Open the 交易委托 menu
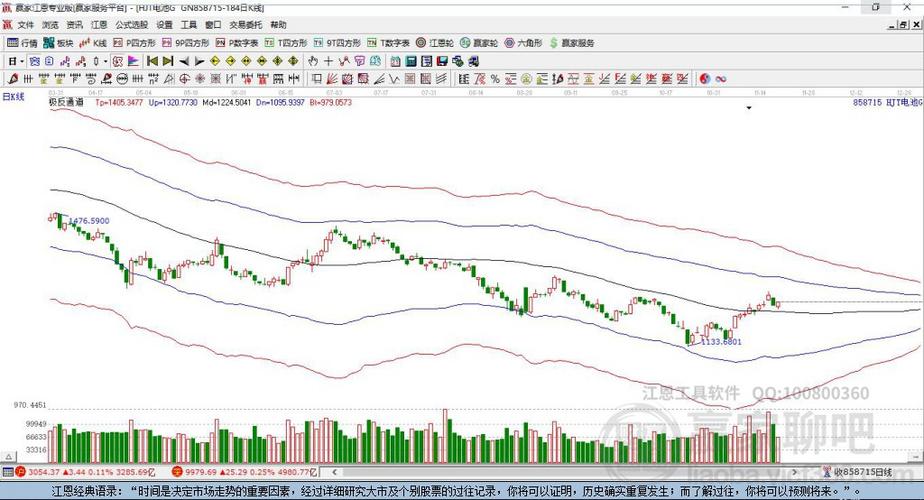 tap(246, 25)
